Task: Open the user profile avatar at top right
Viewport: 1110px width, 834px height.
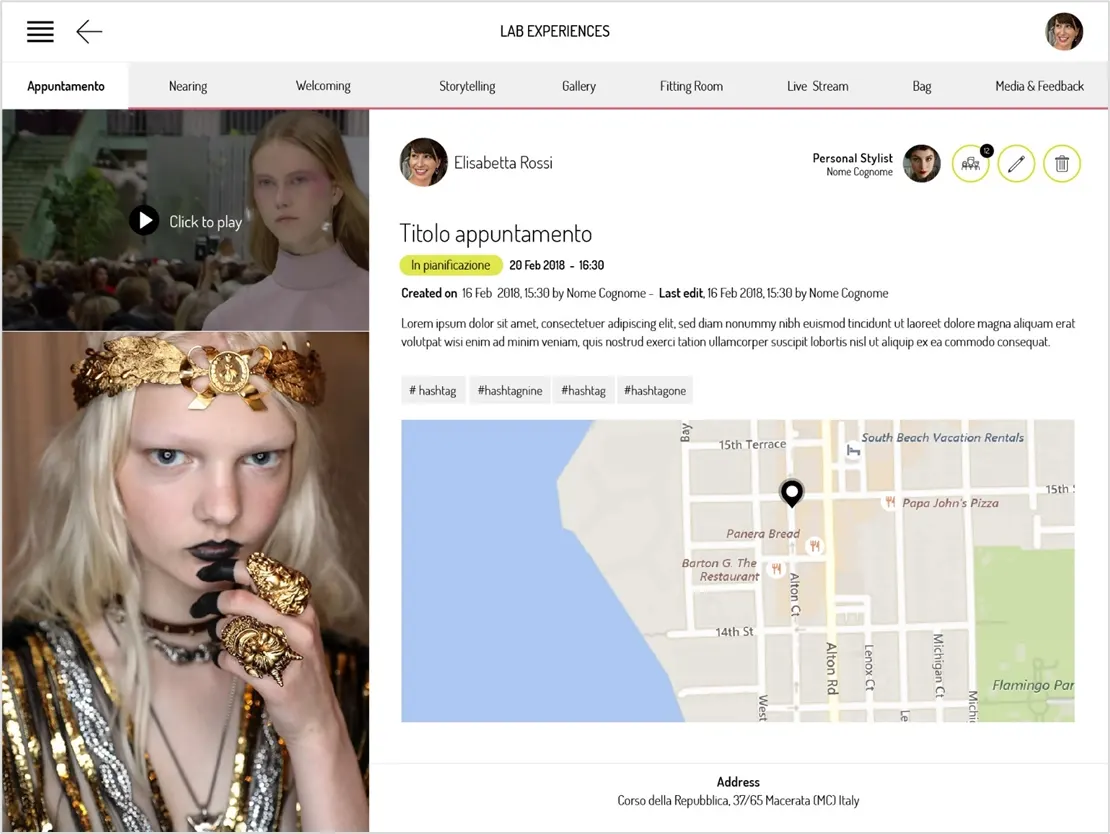Action: [1064, 32]
